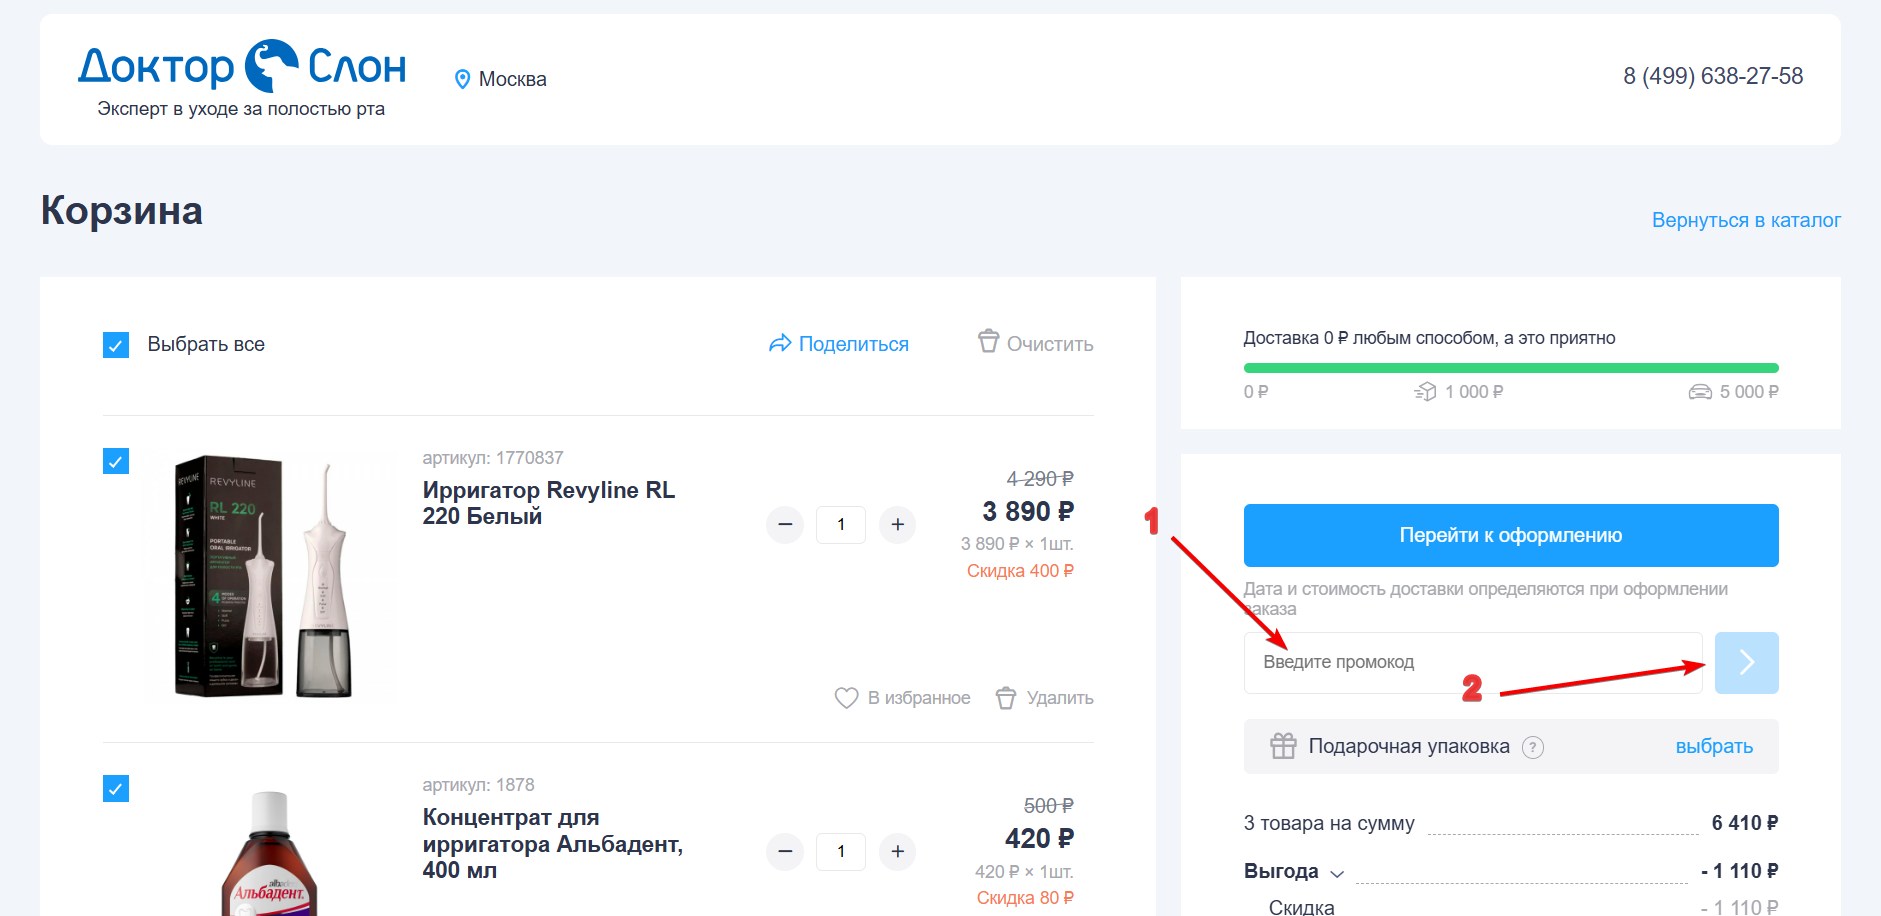1881x916 pixels.
Task: Click the trash icon beside Удалить
Action: click(x=1006, y=698)
